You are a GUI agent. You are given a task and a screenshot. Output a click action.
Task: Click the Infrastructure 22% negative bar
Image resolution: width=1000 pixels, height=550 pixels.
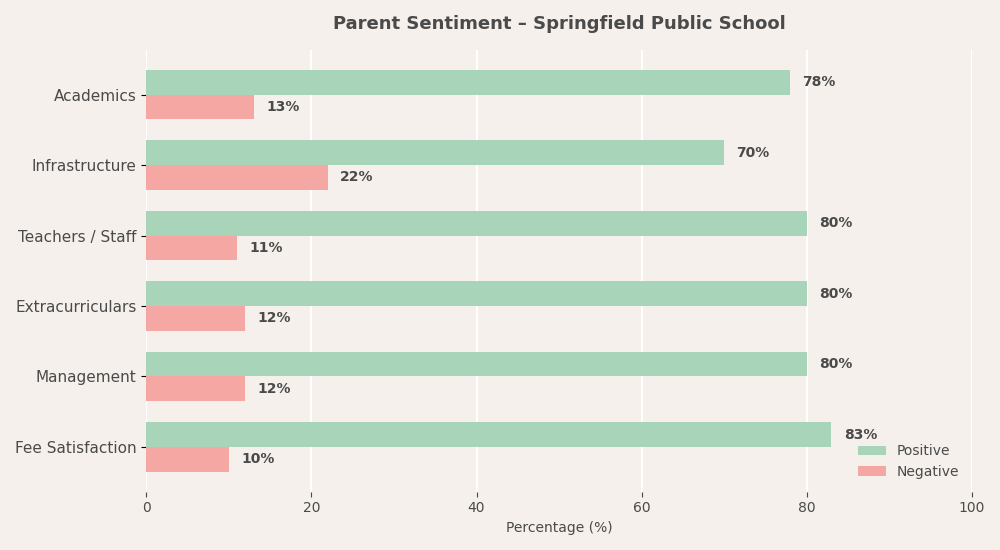pos(237,177)
